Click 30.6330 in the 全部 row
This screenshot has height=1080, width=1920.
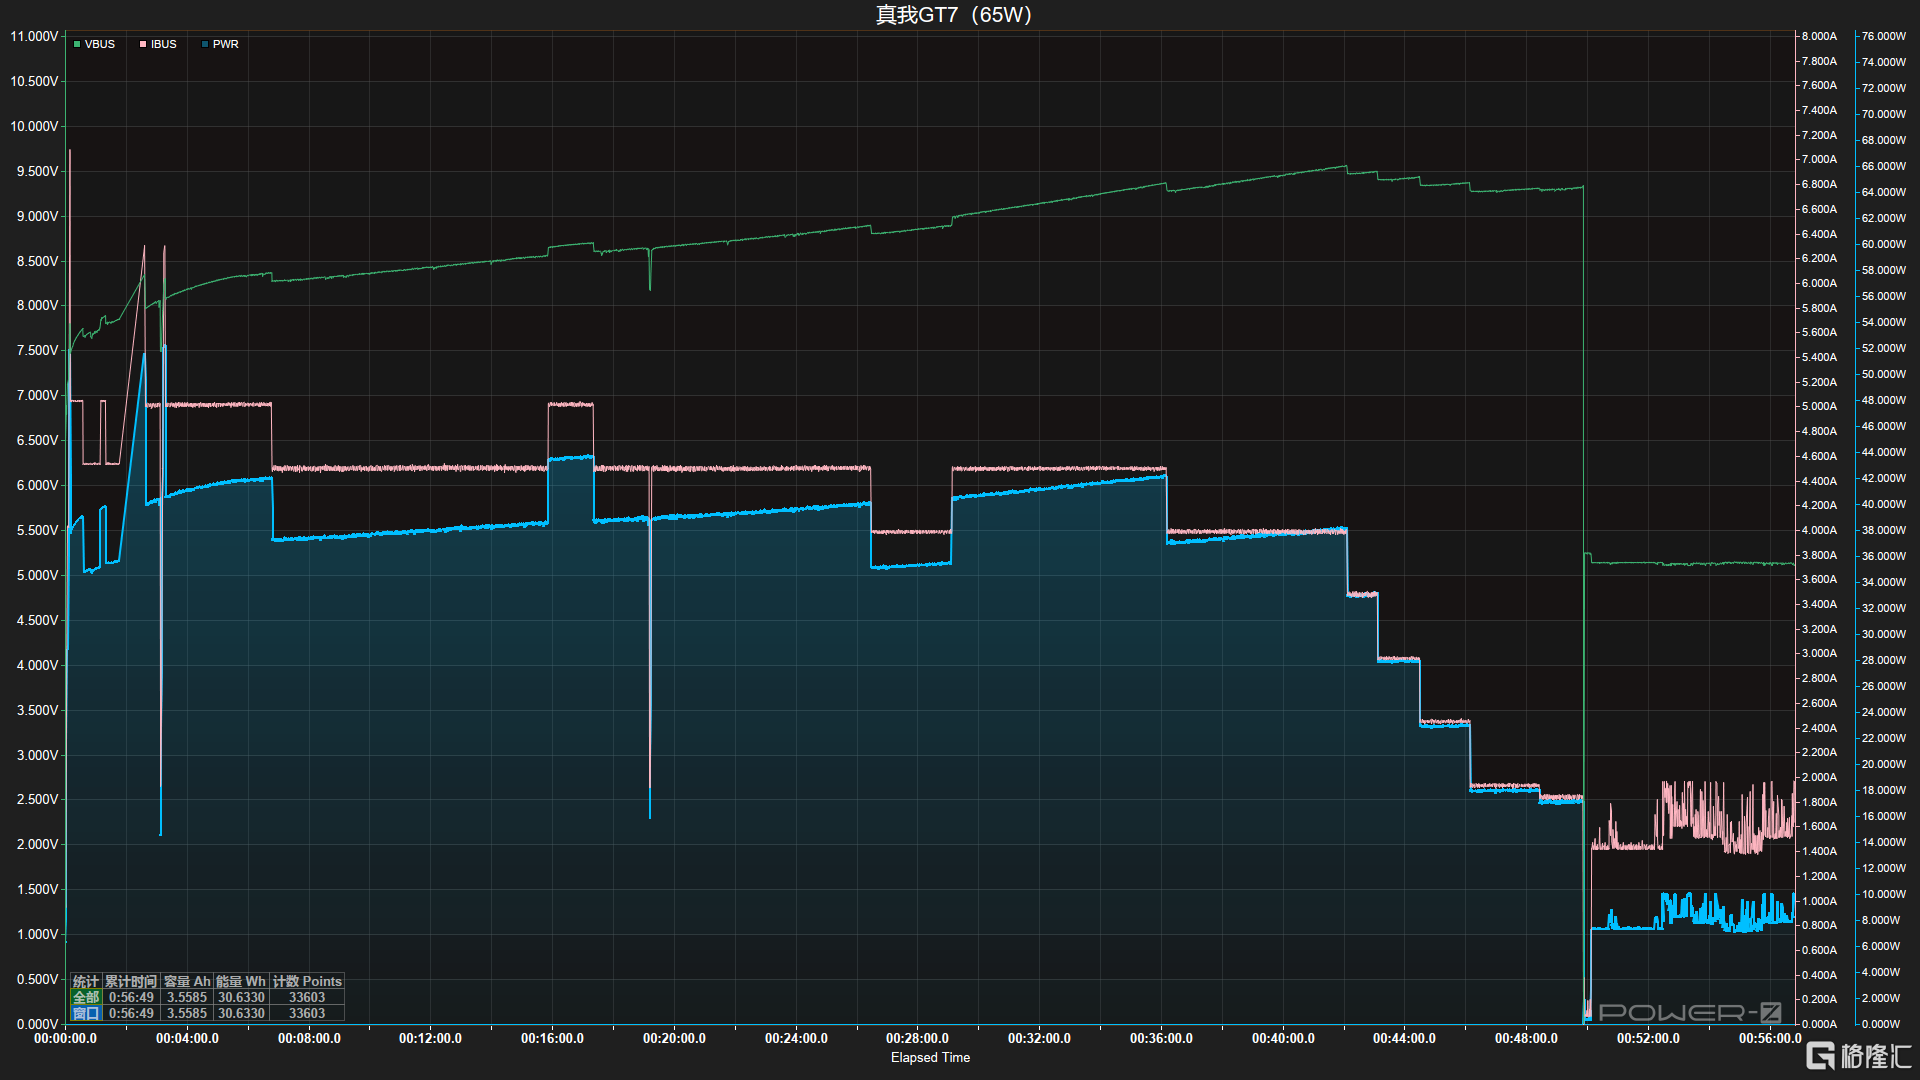click(241, 998)
